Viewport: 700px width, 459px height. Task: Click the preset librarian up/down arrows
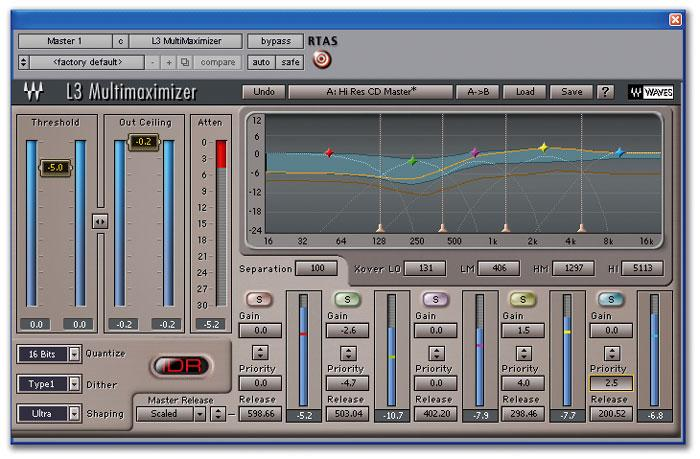click(x=23, y=62)
